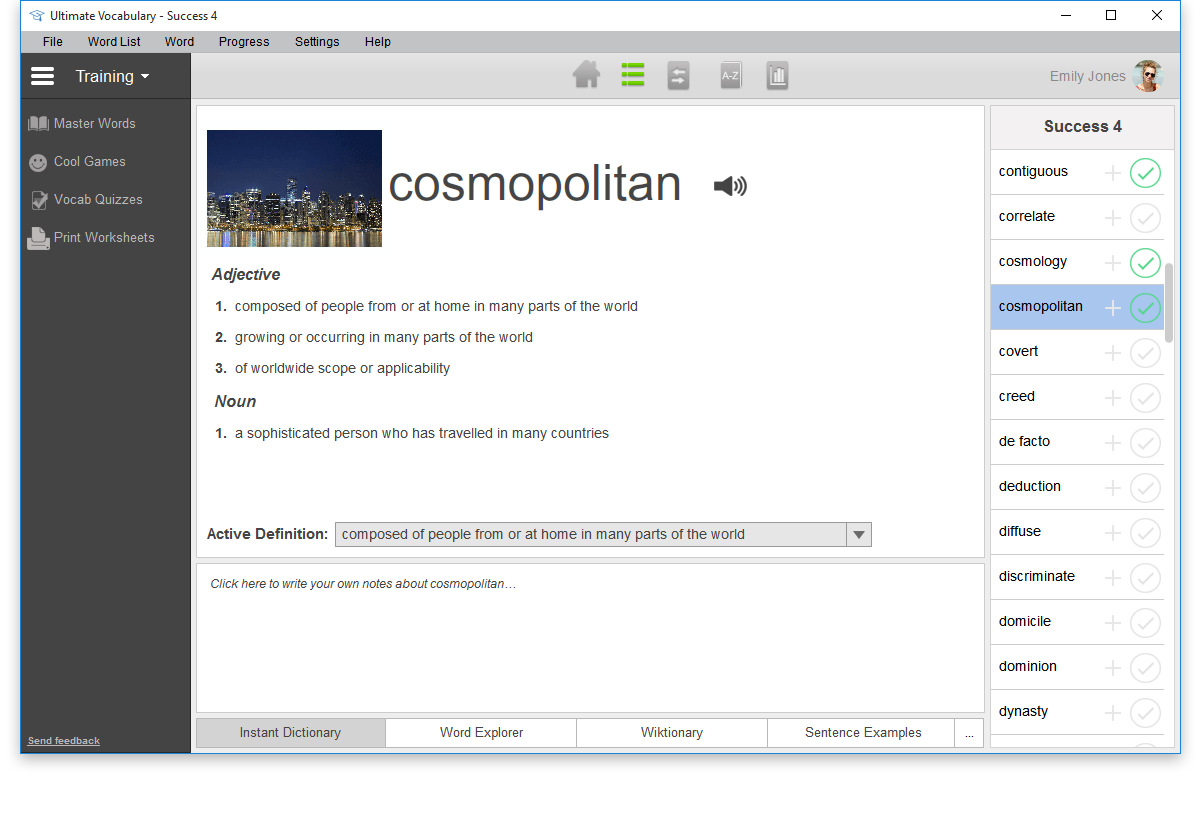Screen dimensions: 1200x832
Task: Toggle mastered checkmark for cosmology
Action: 1145,263
